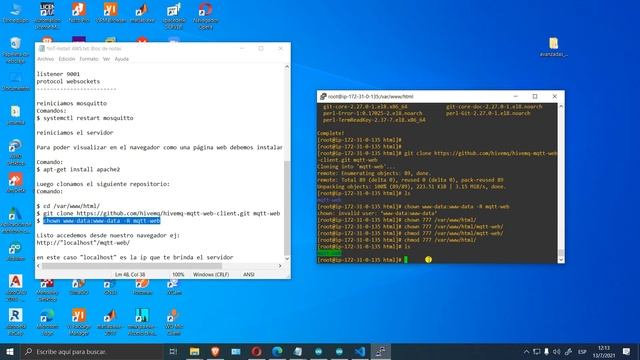Select the top-row VI Package Manager shortcut

(x=111, y=13)
